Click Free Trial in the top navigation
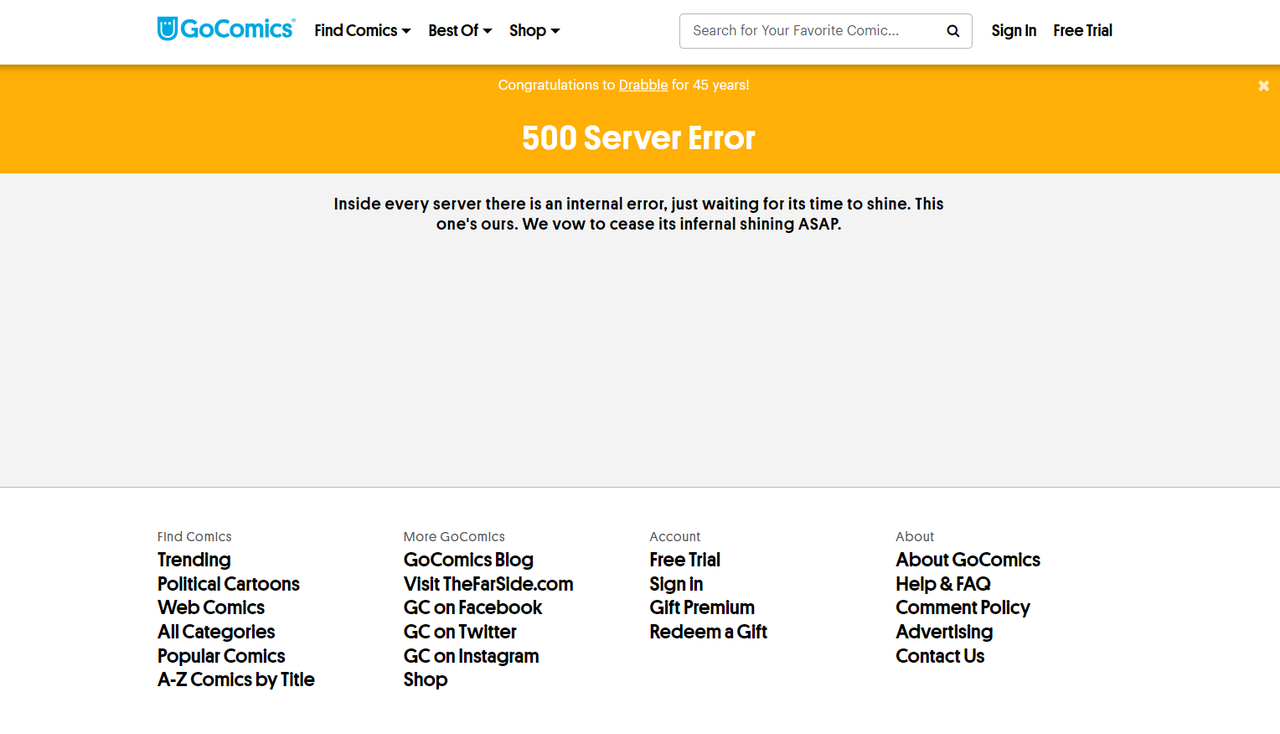The image size is (1280, 734). 1082,31
